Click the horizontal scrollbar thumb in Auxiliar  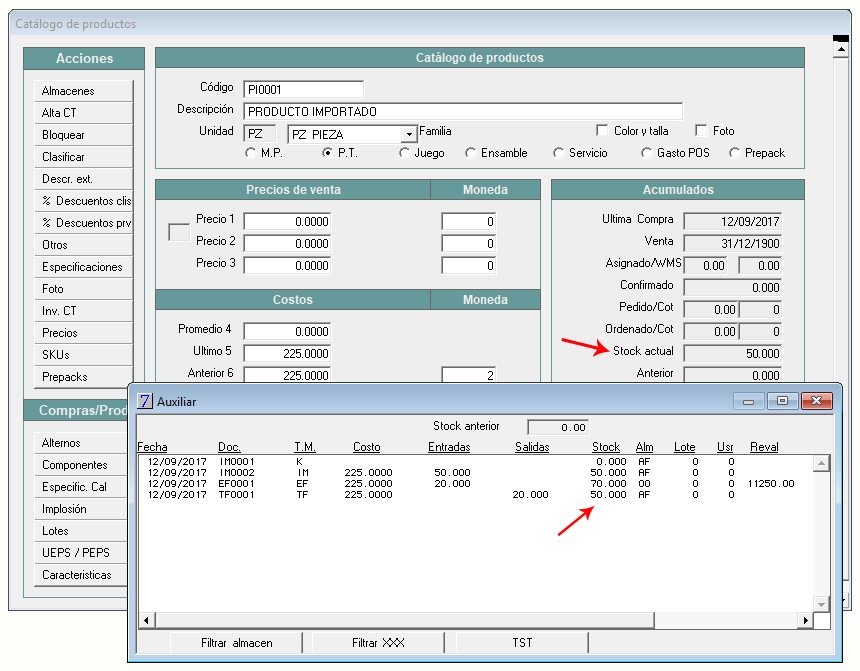click(x=405, y=621)
